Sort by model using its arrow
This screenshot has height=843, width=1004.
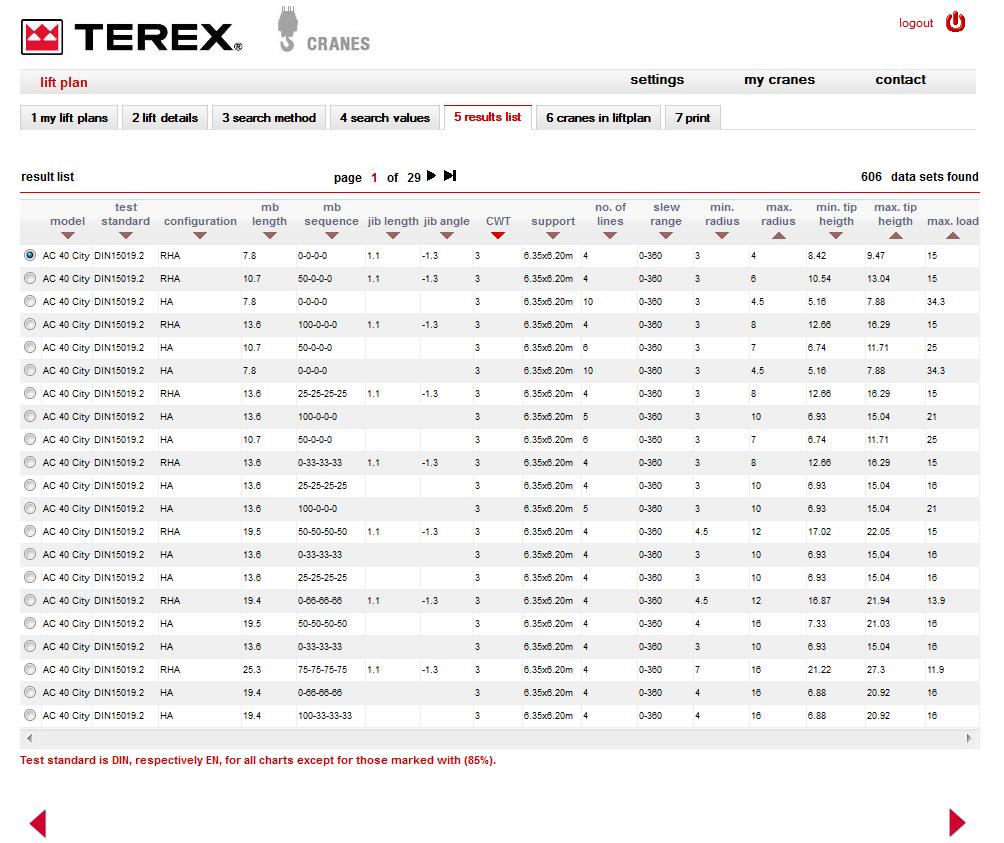pyautogui.click(x=68, y=236)
